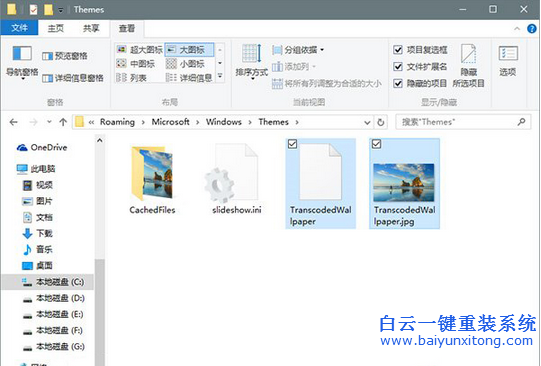Open the 桌面 desktop folder
Viewport: 541px width, 366px height.
coord(37,266)
